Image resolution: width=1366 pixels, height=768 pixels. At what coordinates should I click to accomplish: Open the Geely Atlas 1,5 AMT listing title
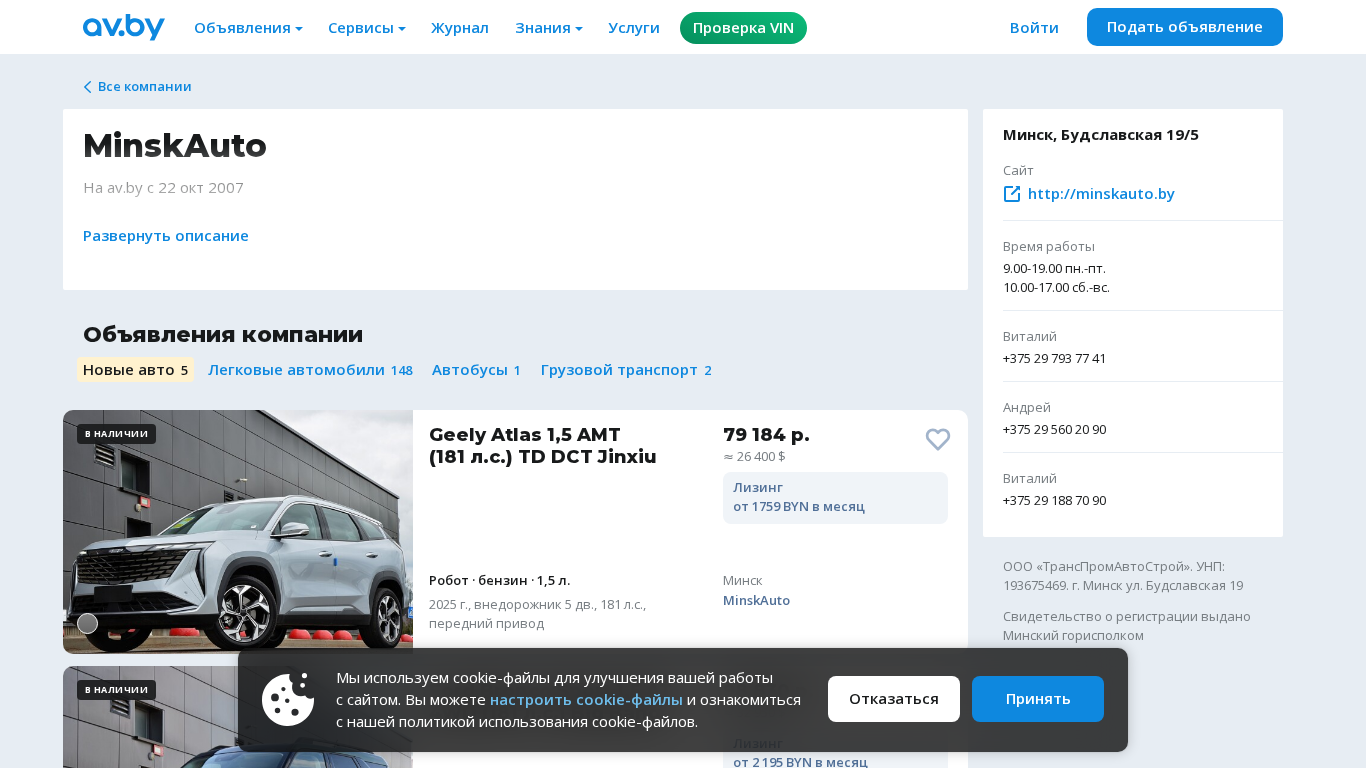click(543, 446)
